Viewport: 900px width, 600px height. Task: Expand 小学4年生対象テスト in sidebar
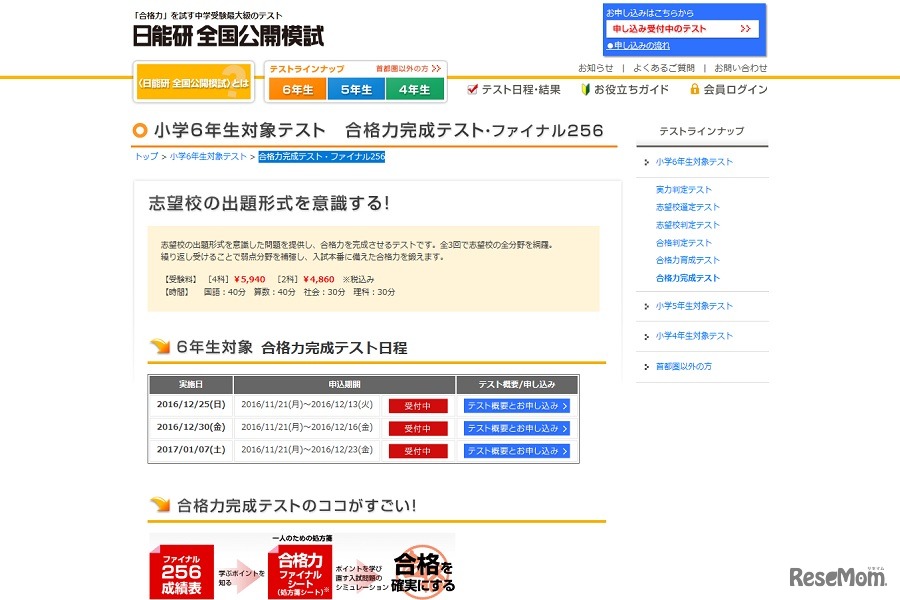point(694,336)
